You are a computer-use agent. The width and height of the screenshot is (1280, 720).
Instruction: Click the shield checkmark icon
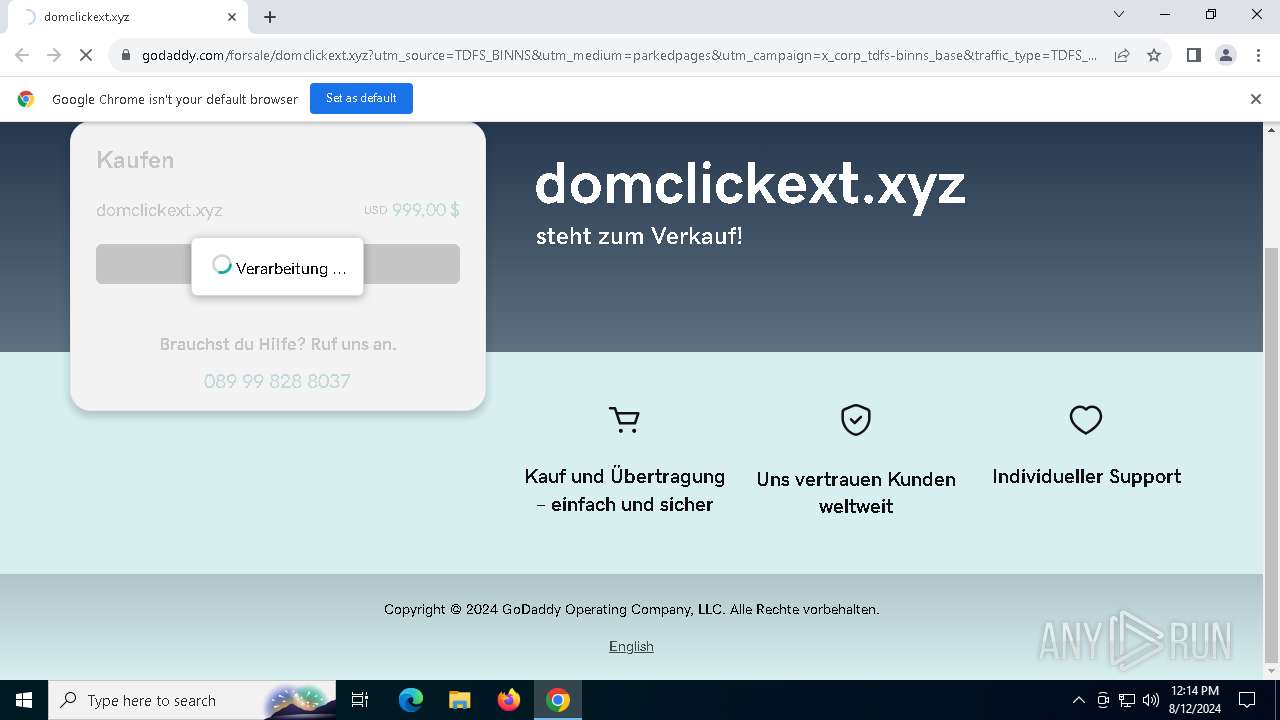click(856, 420)
